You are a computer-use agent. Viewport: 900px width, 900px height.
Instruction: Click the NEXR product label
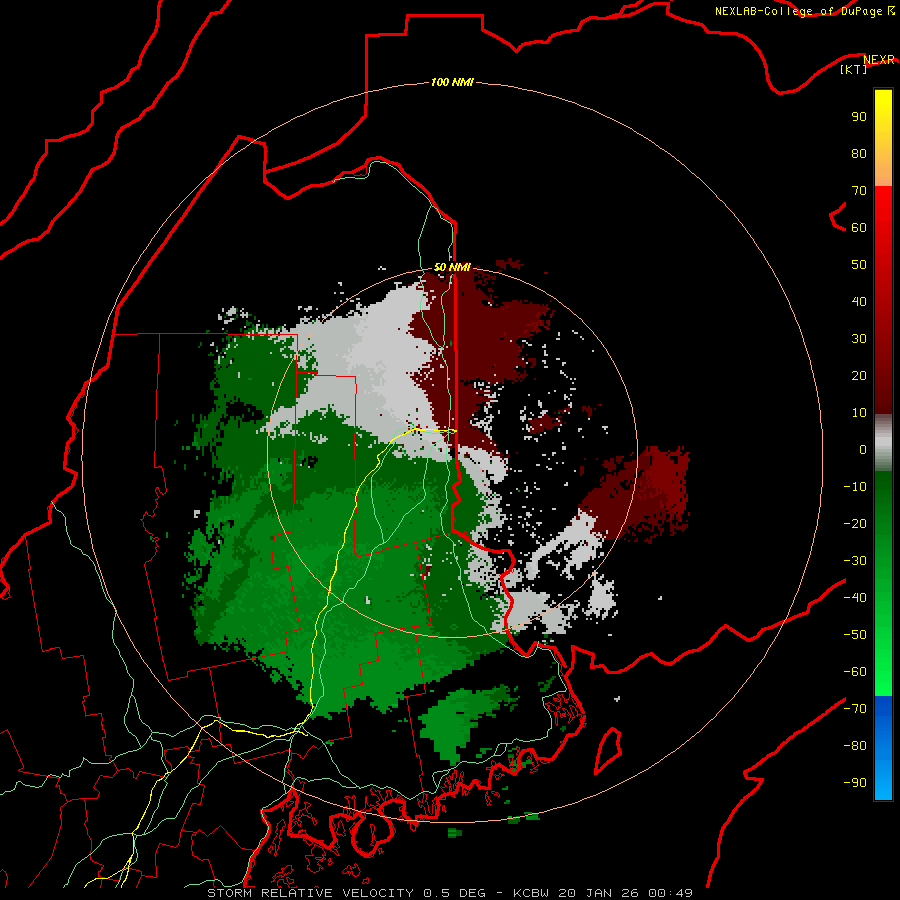click(x=879, y=59)
